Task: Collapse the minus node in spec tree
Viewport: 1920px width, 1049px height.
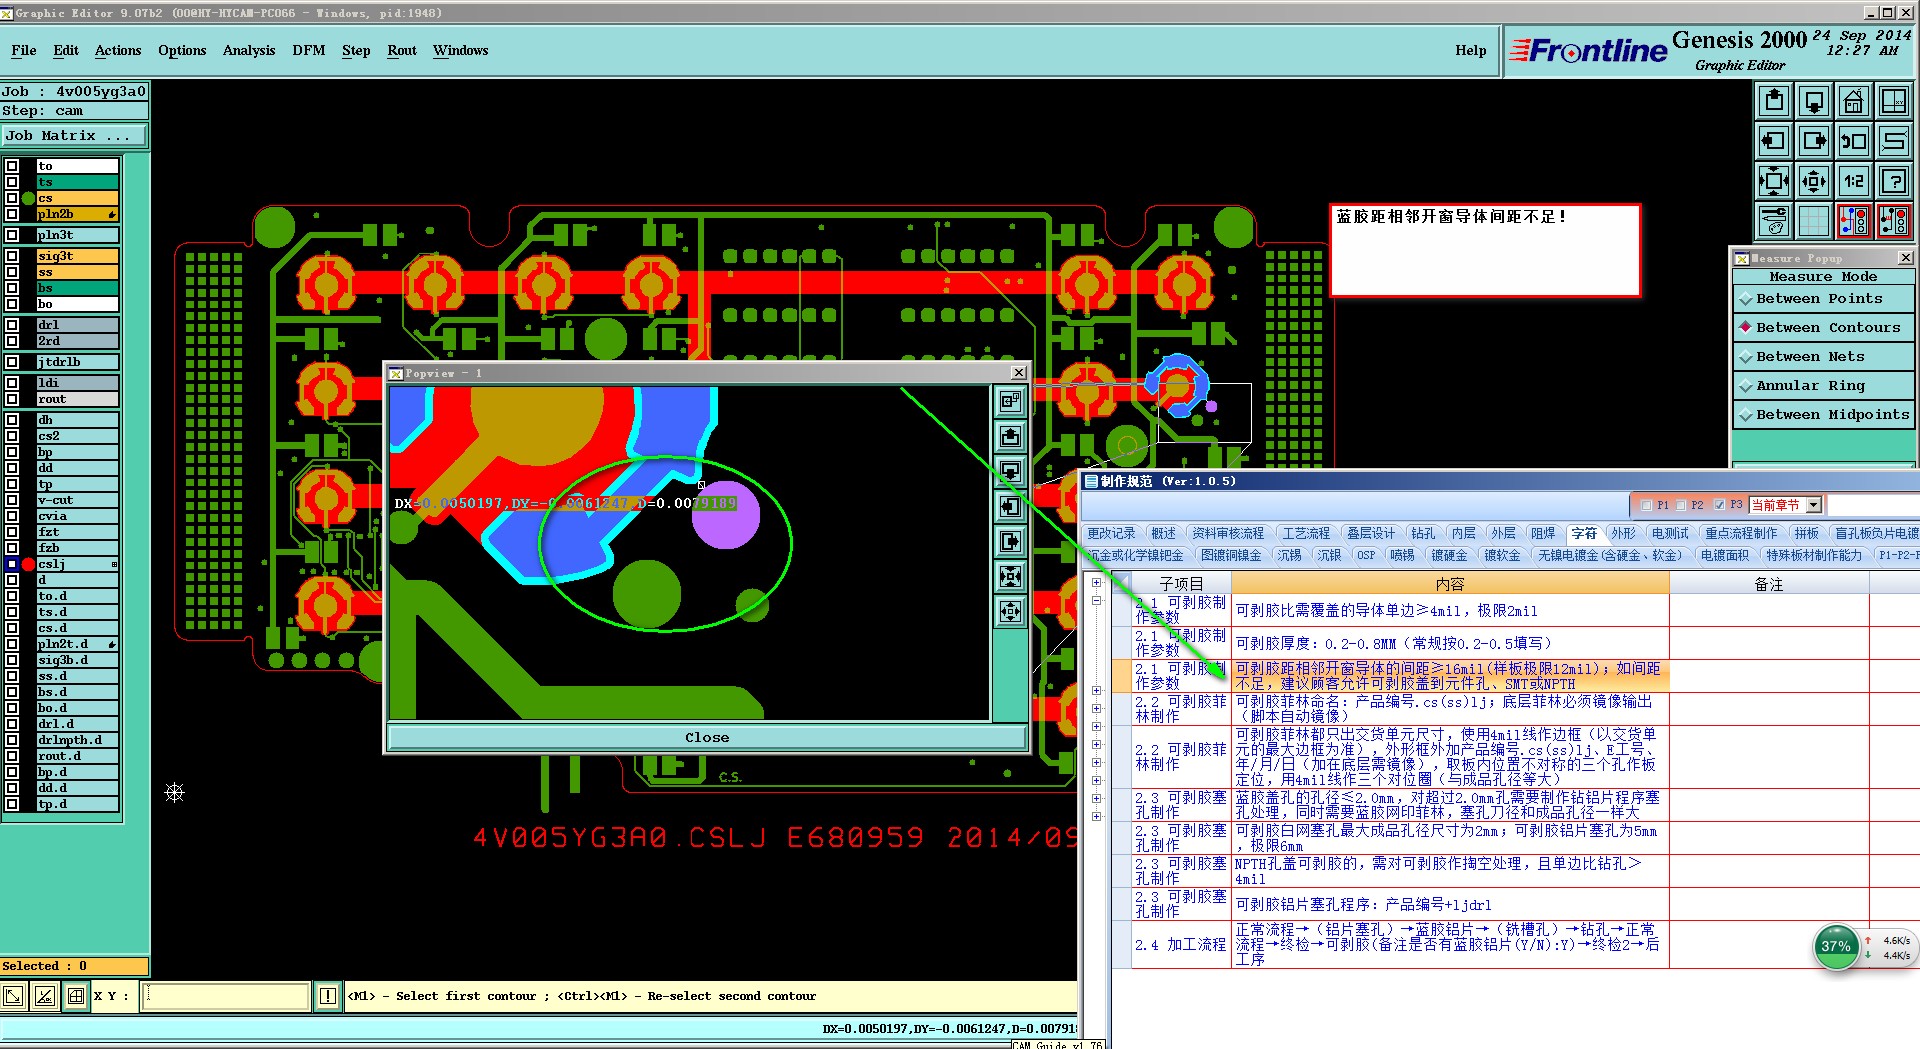Action: click(1096, 601)
